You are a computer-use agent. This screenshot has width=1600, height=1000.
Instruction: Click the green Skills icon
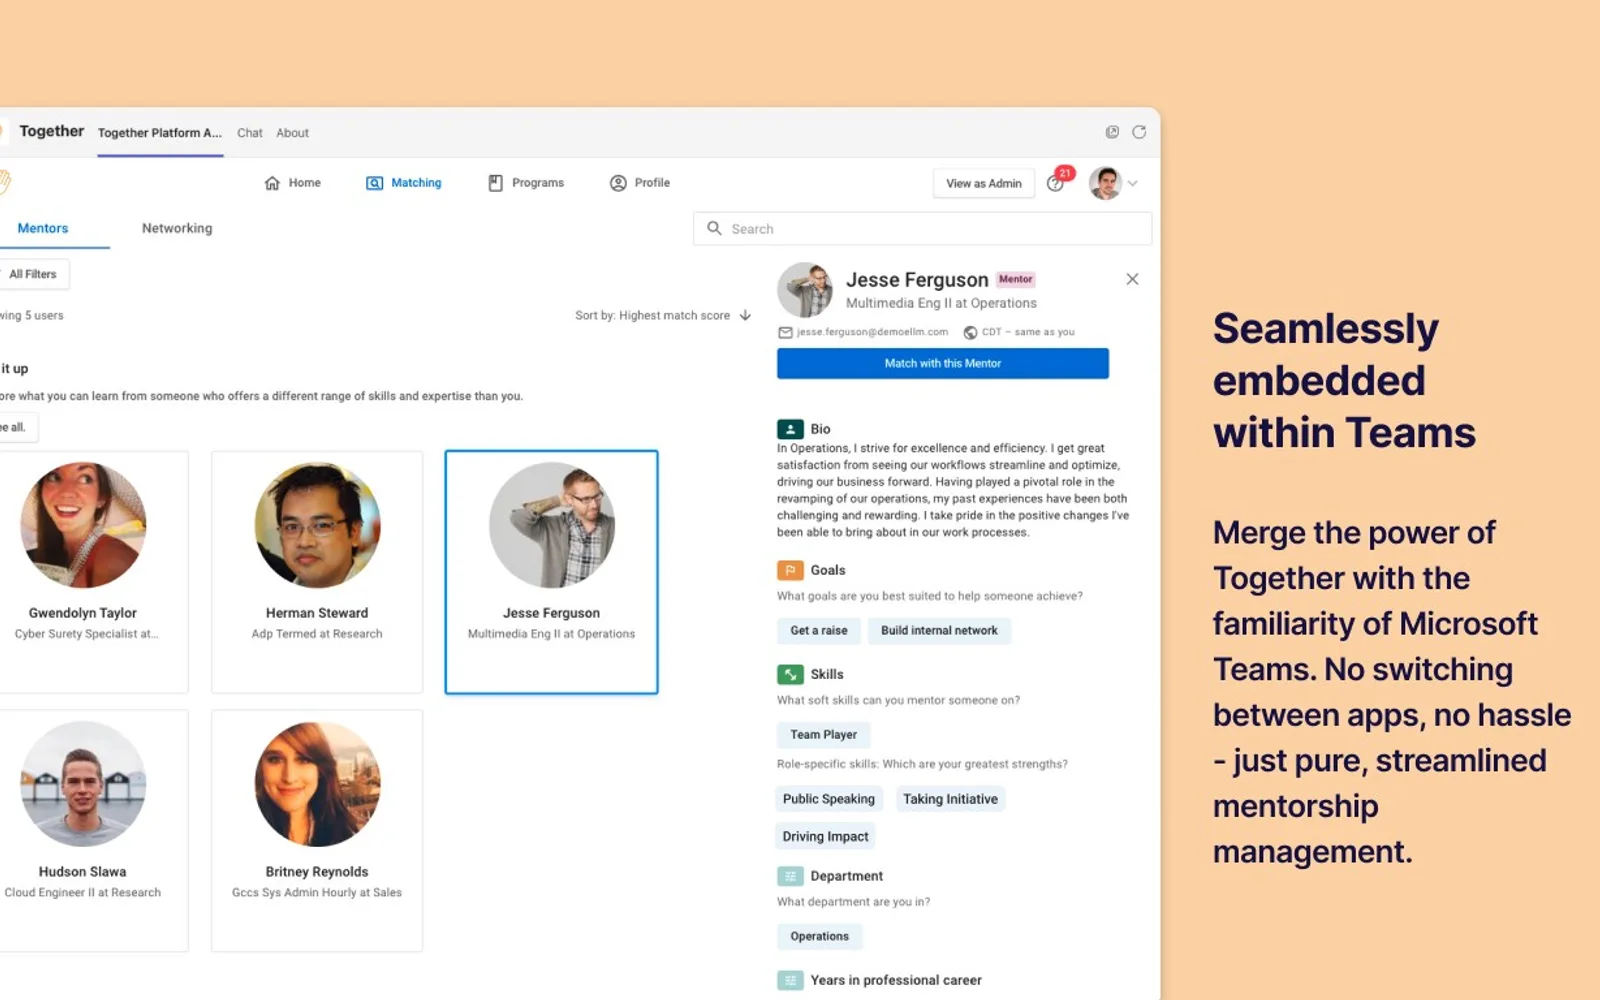click(x=790, y=674)
